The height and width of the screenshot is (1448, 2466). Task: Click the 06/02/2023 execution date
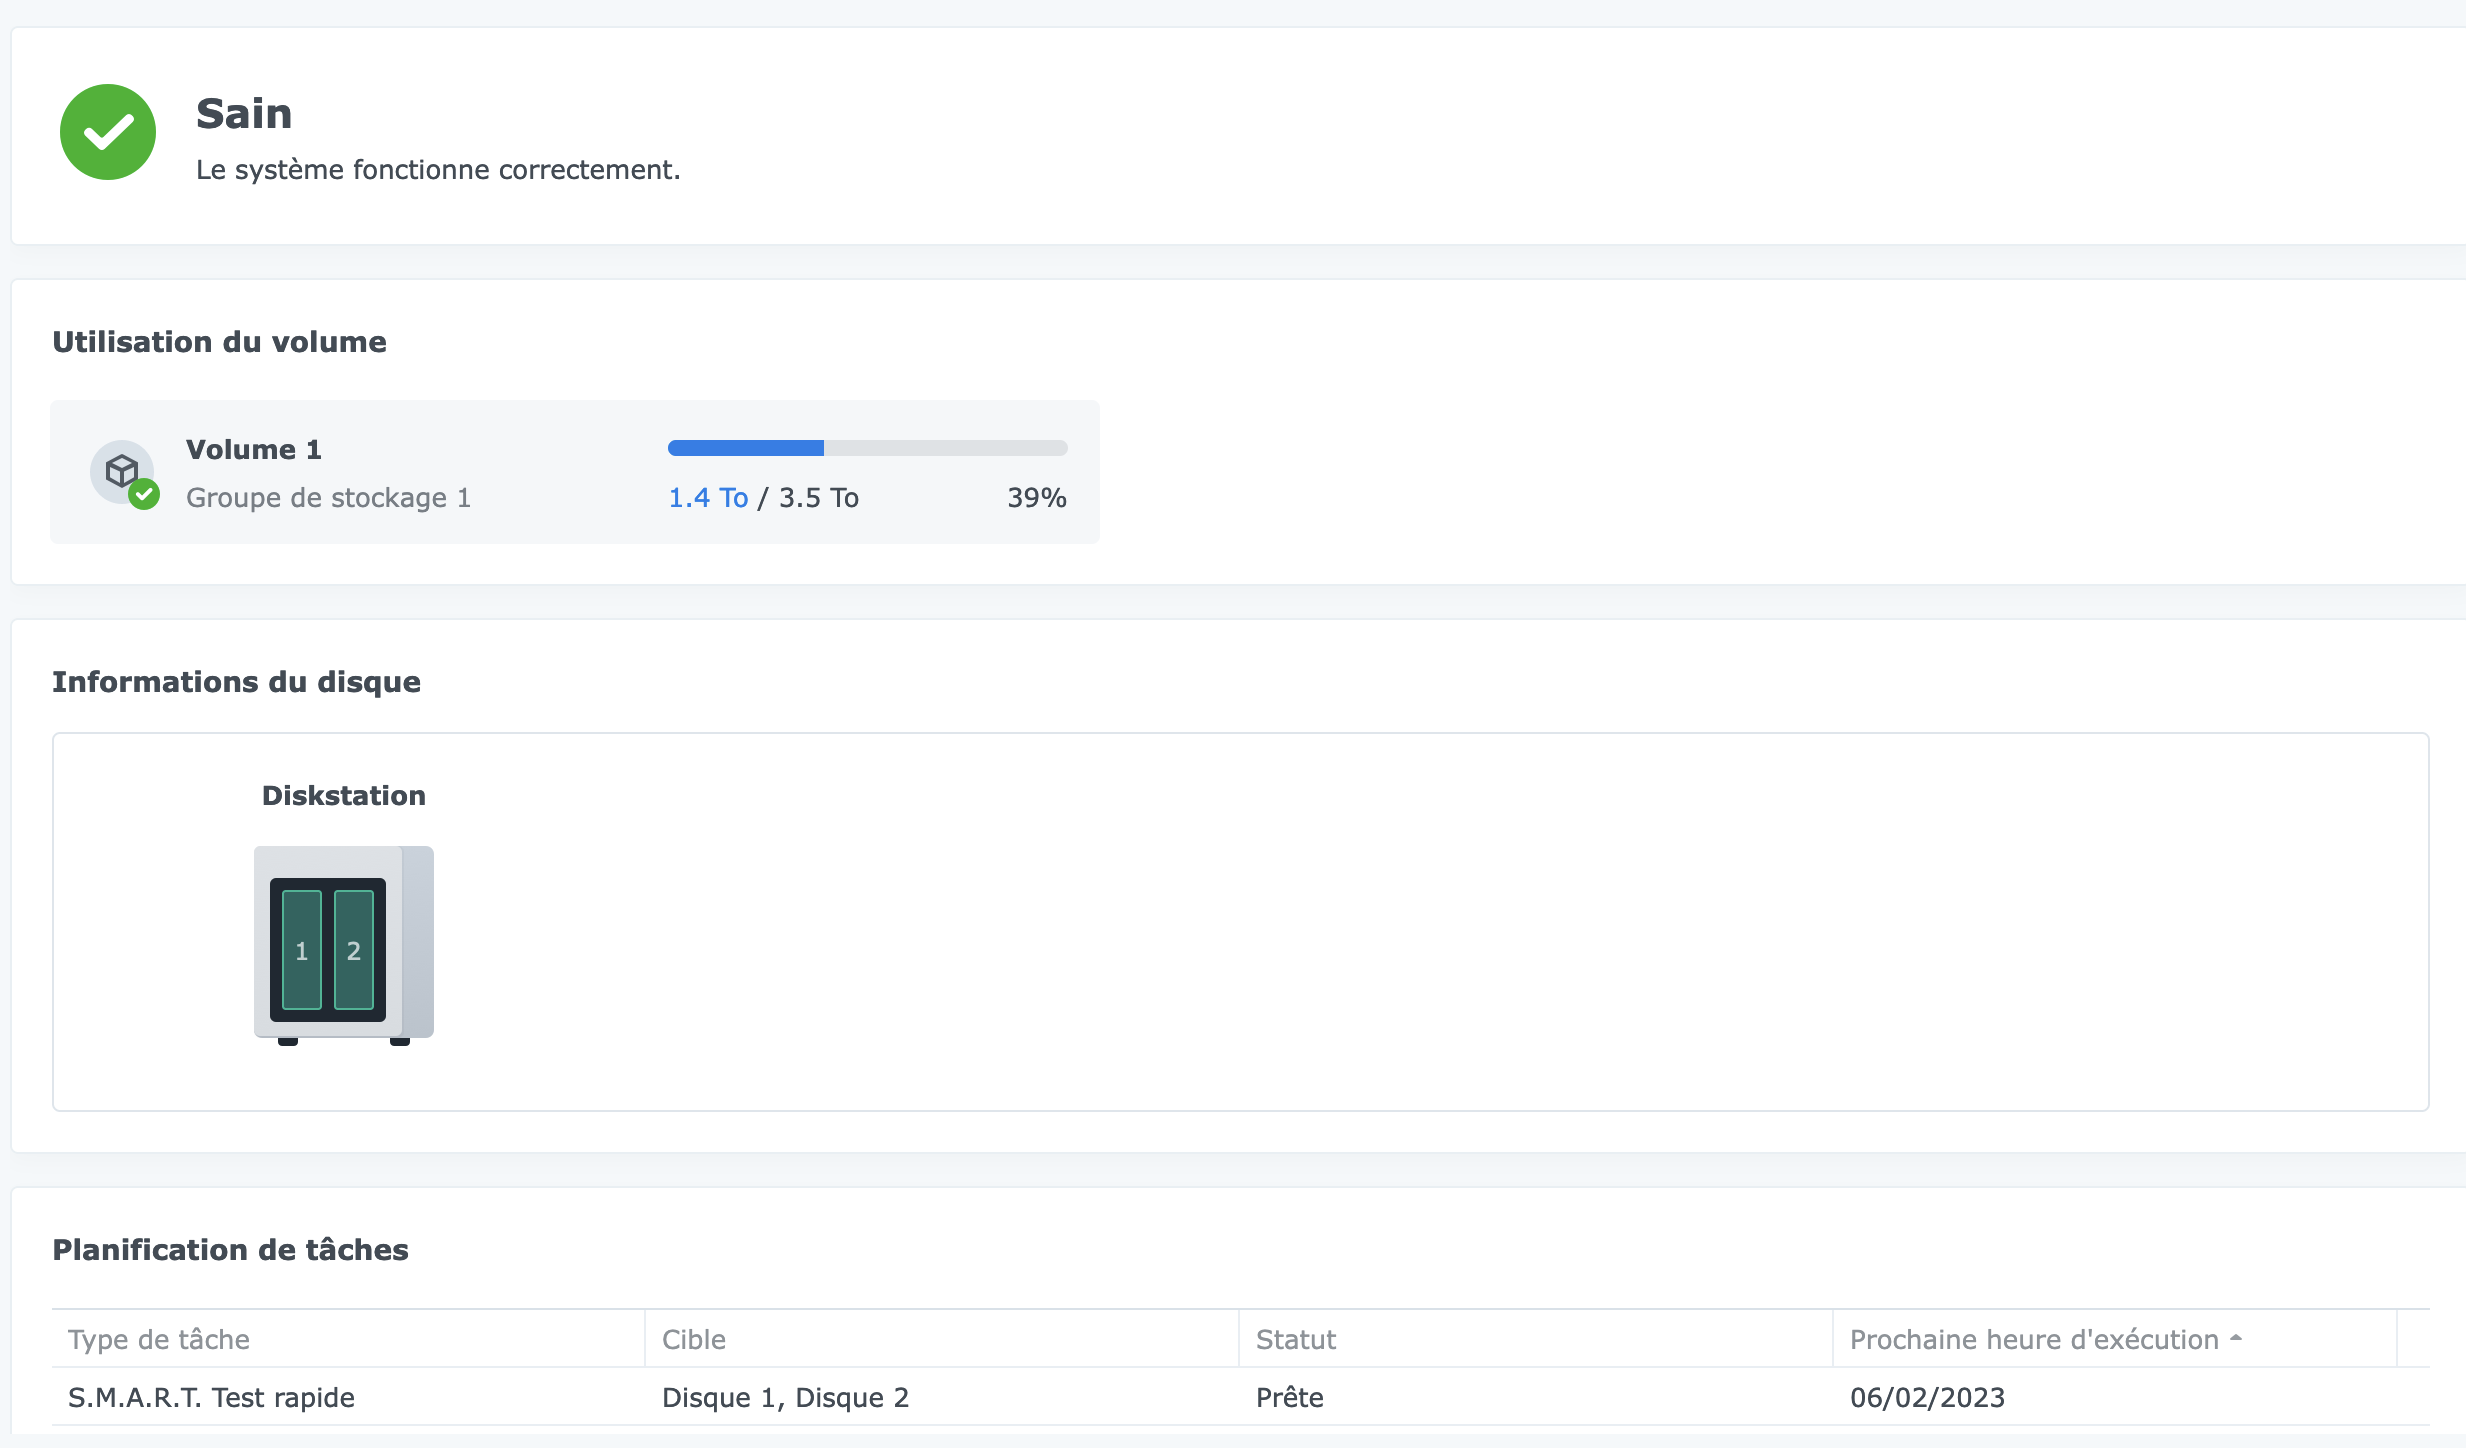1927,1397
